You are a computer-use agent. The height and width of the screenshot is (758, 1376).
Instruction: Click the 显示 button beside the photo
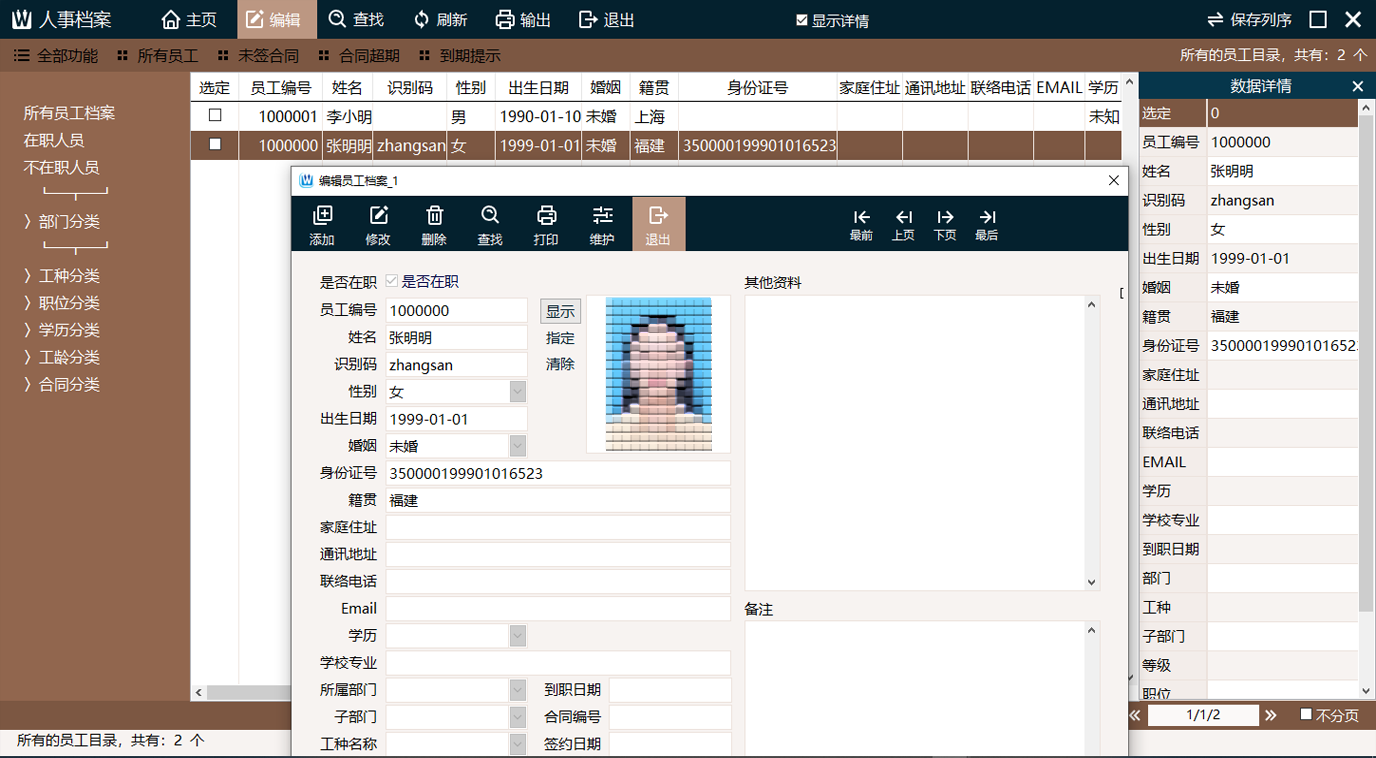[560, 311]
